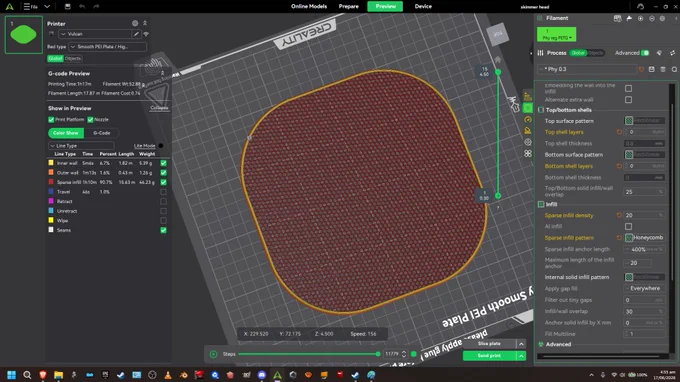
Task: Switch to the Prepare tab
Action: coord(349,7)
